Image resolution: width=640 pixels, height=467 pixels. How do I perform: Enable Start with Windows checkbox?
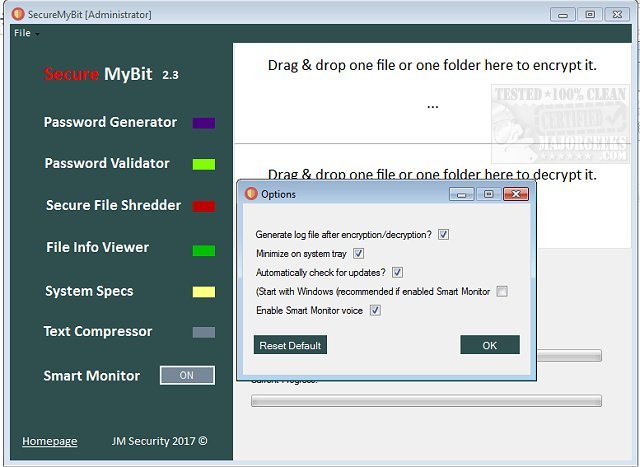click(502, 291)
